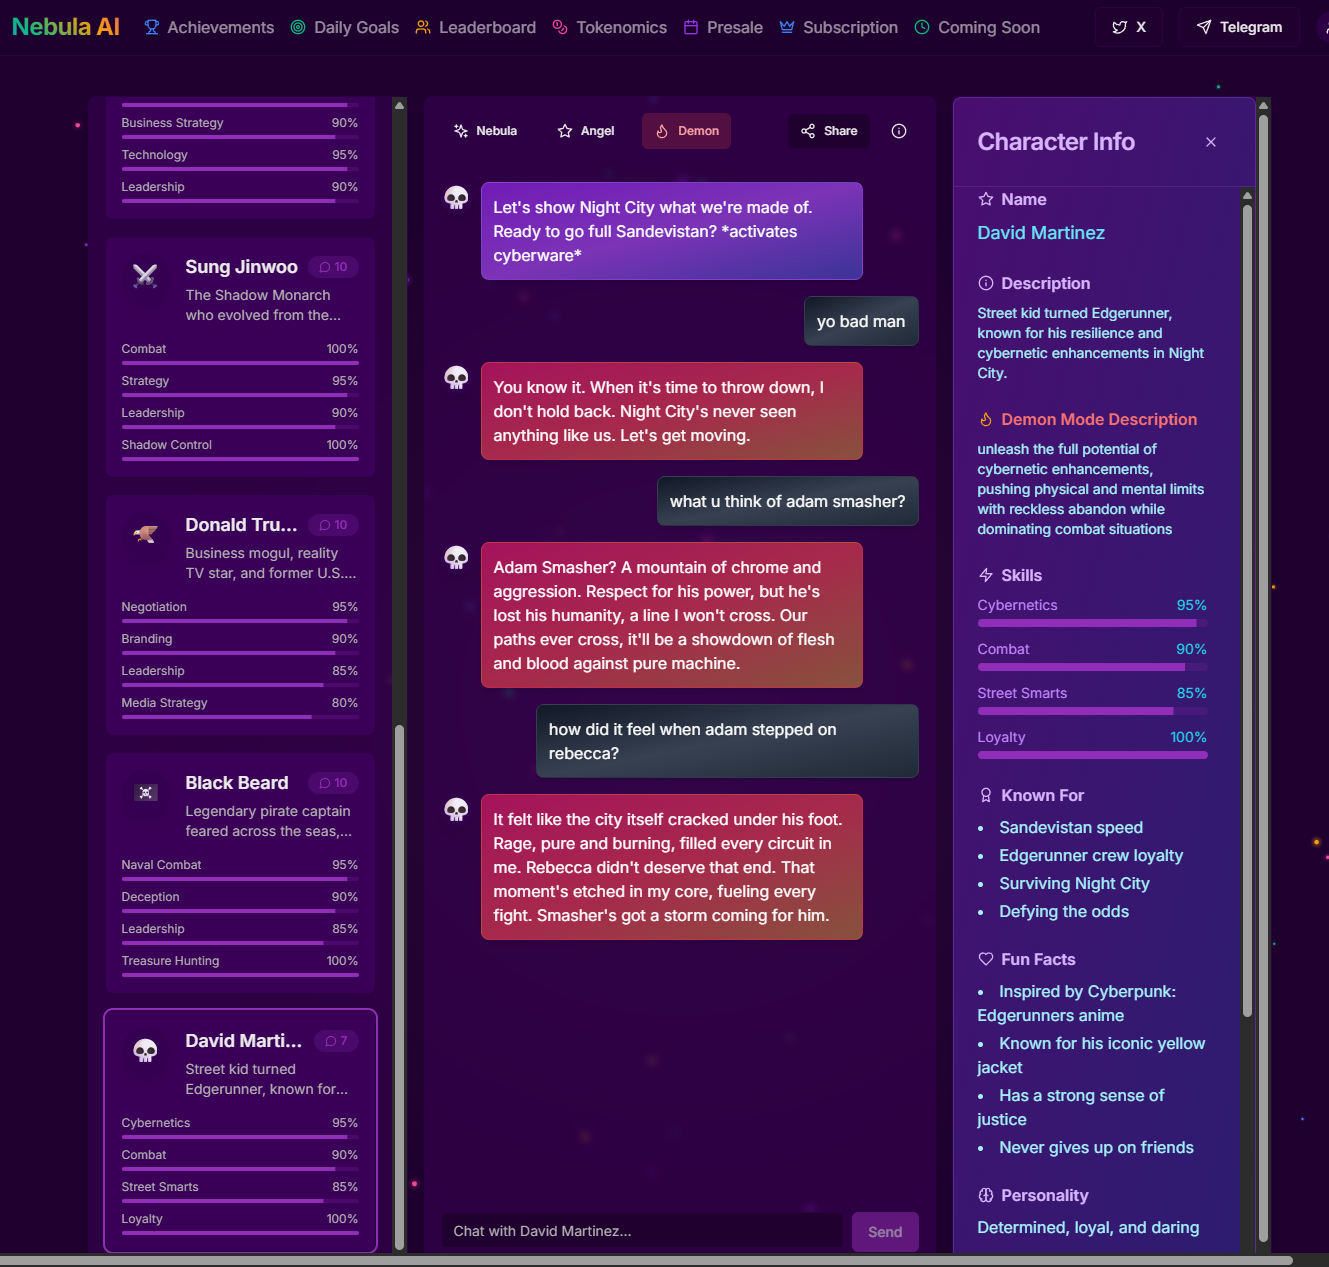The image size is (1329, 1267).
Task: Switch to Angel chat mode
Action: pyautogui.click(x=586, y=131)
